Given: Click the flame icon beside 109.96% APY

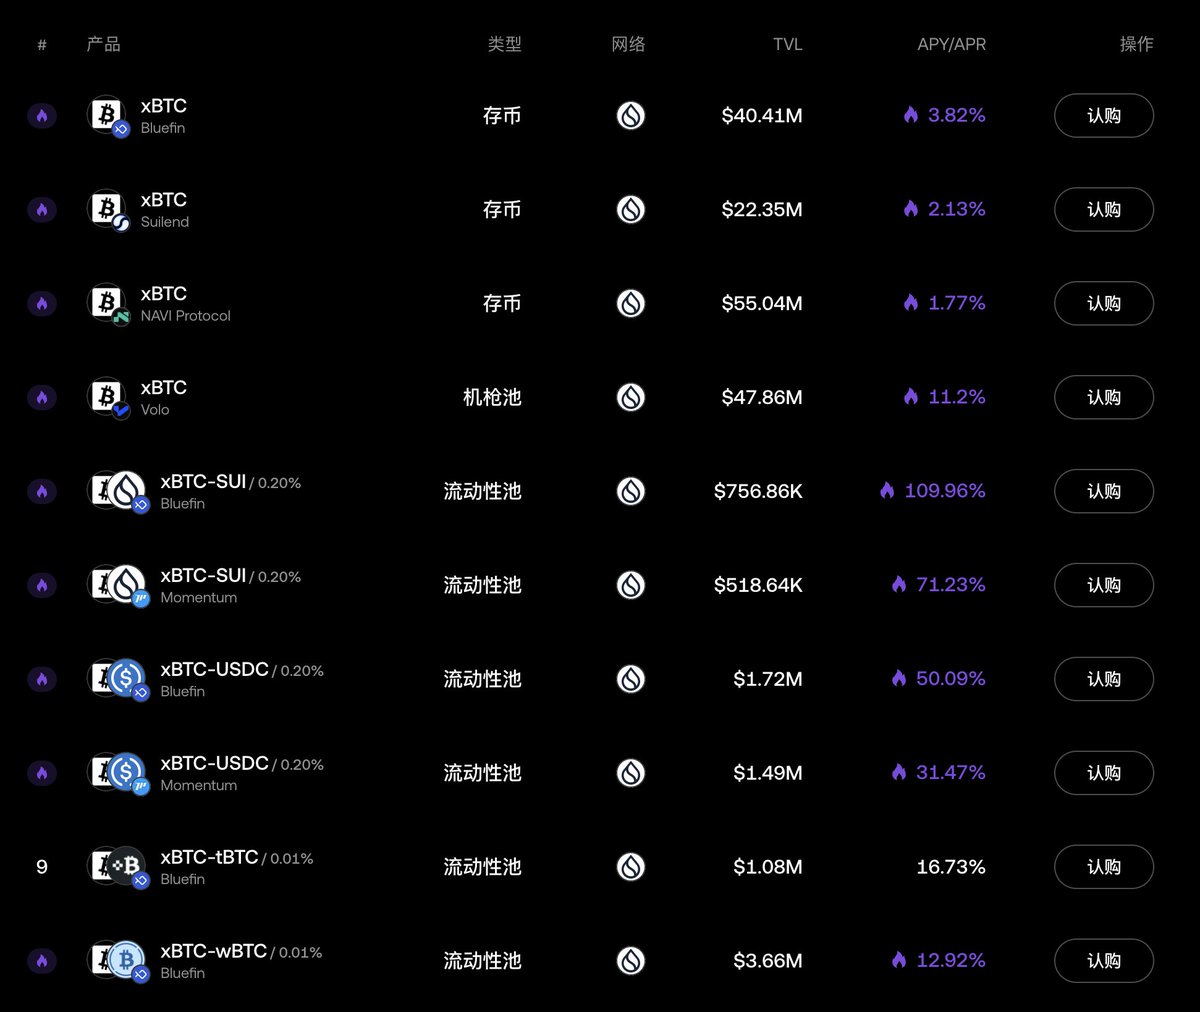Looking at the screenshot, I should (887, 491).
